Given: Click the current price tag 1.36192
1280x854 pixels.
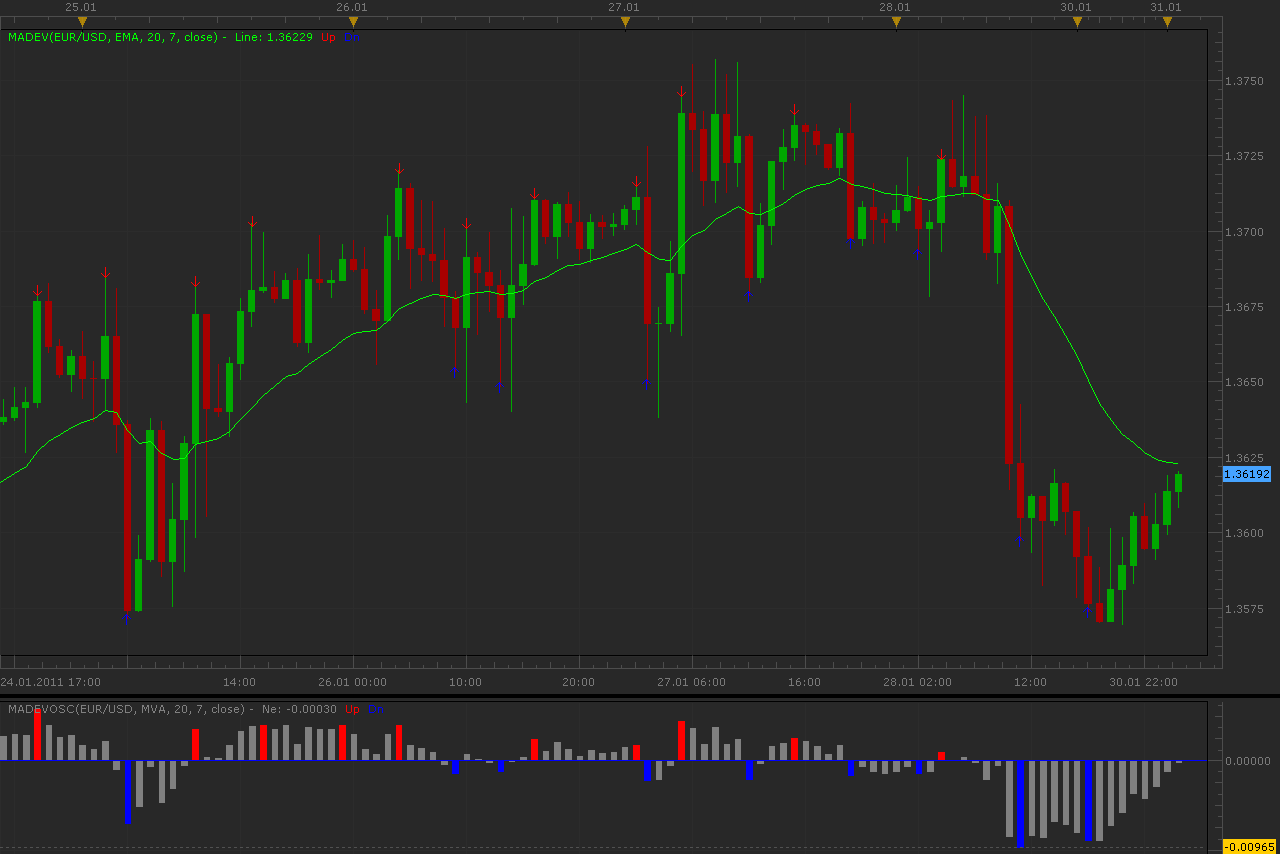Looking at the screenshot, I should click(1247, 474).
